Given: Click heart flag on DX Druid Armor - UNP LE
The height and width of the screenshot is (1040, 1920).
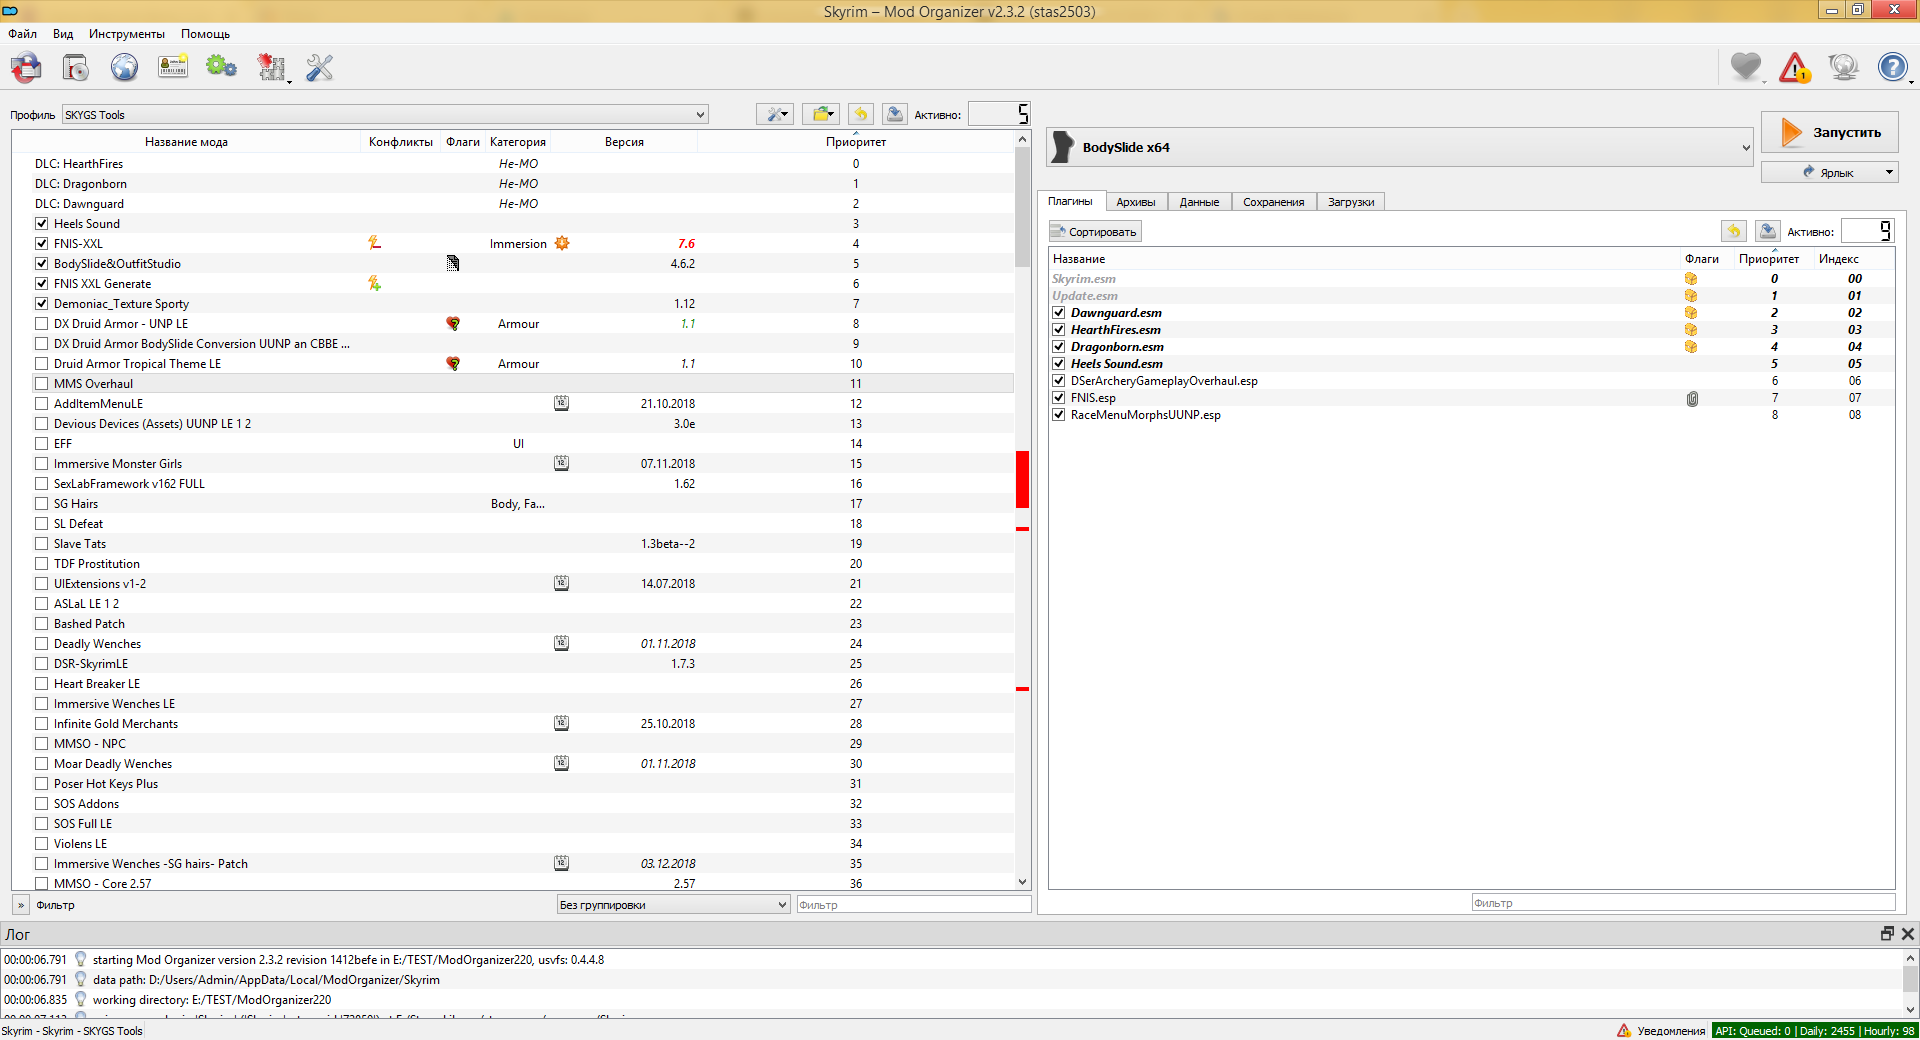Looking at the screenshot, I should 453,324.
